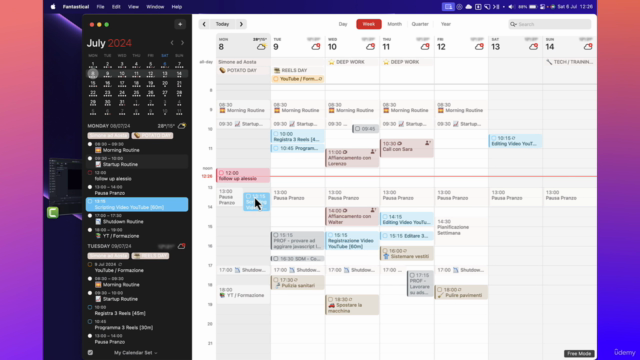This screenshot has width=640, height=360.
Task: Open the My Calendar Set dropdown
Action: click(136, 353)
